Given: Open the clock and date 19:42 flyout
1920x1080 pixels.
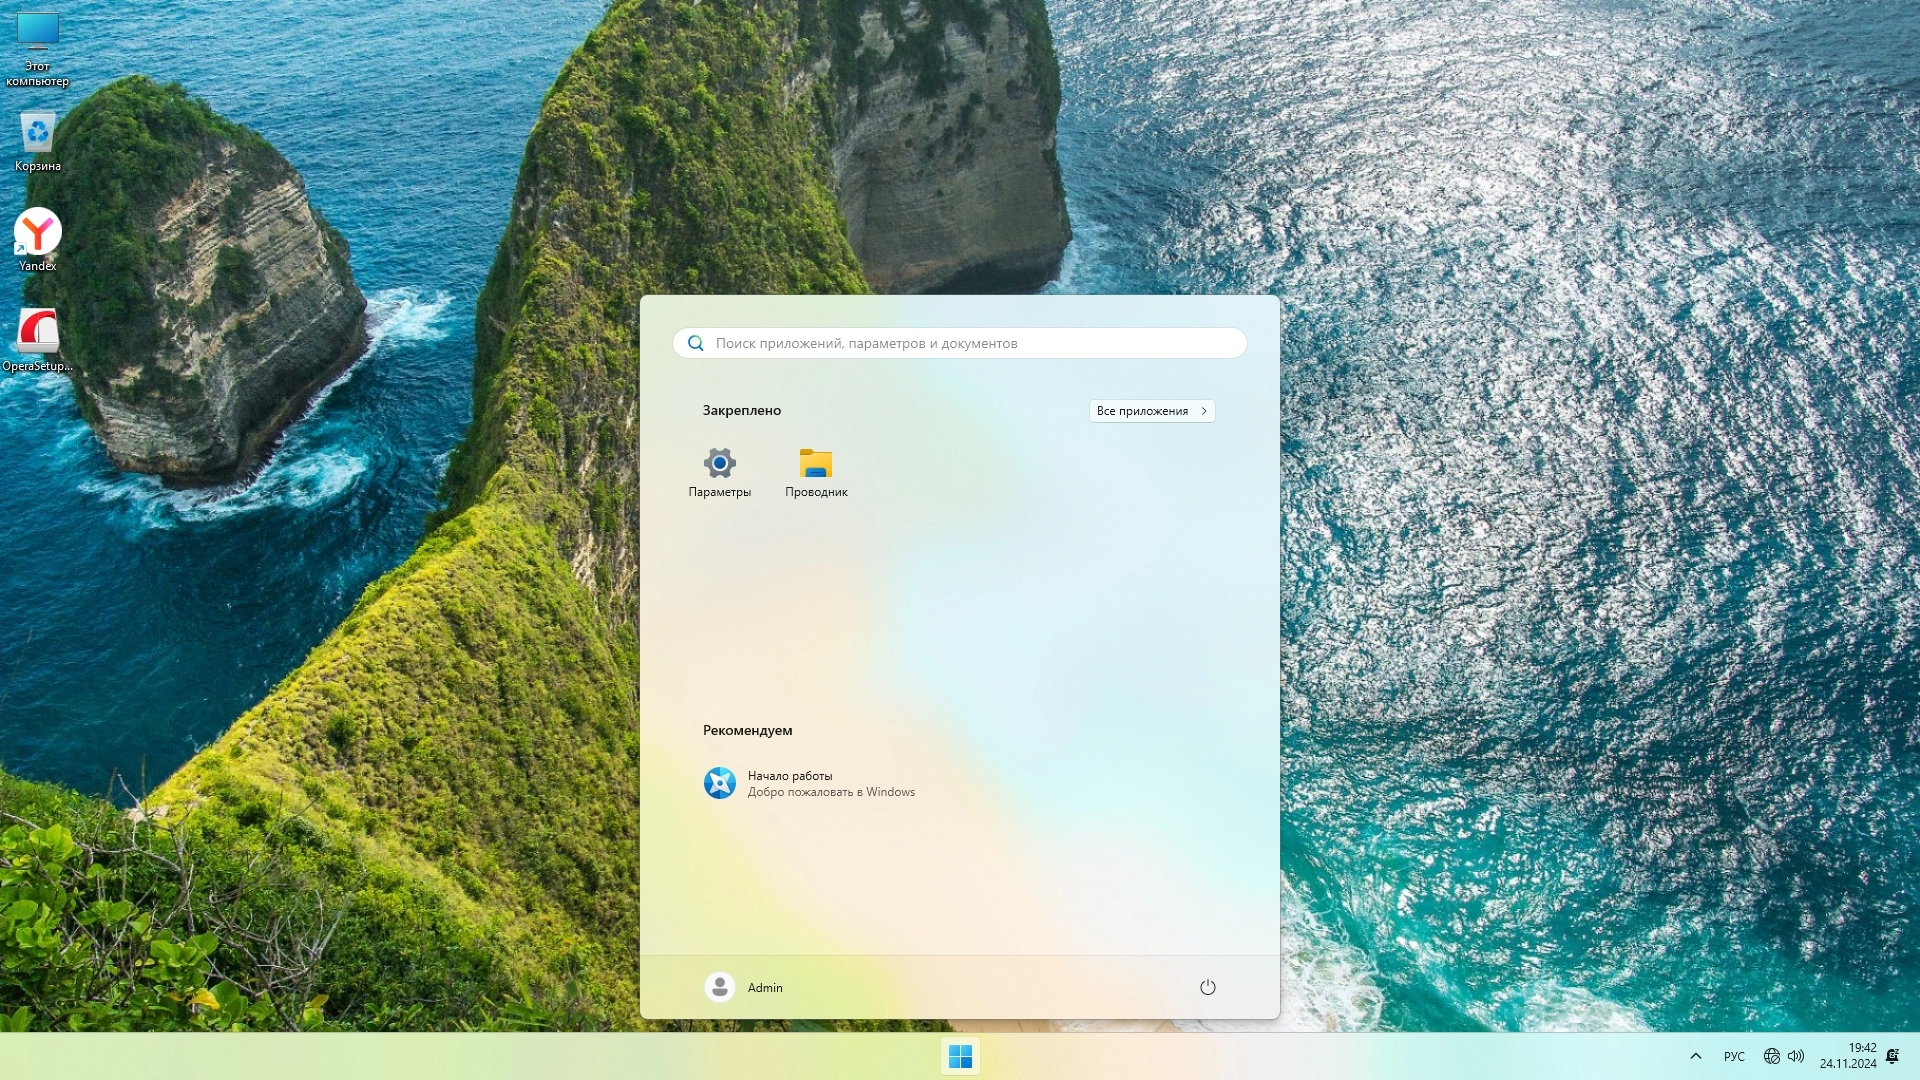Looking at the screenshot, I should click(x=1848, y=1056).
